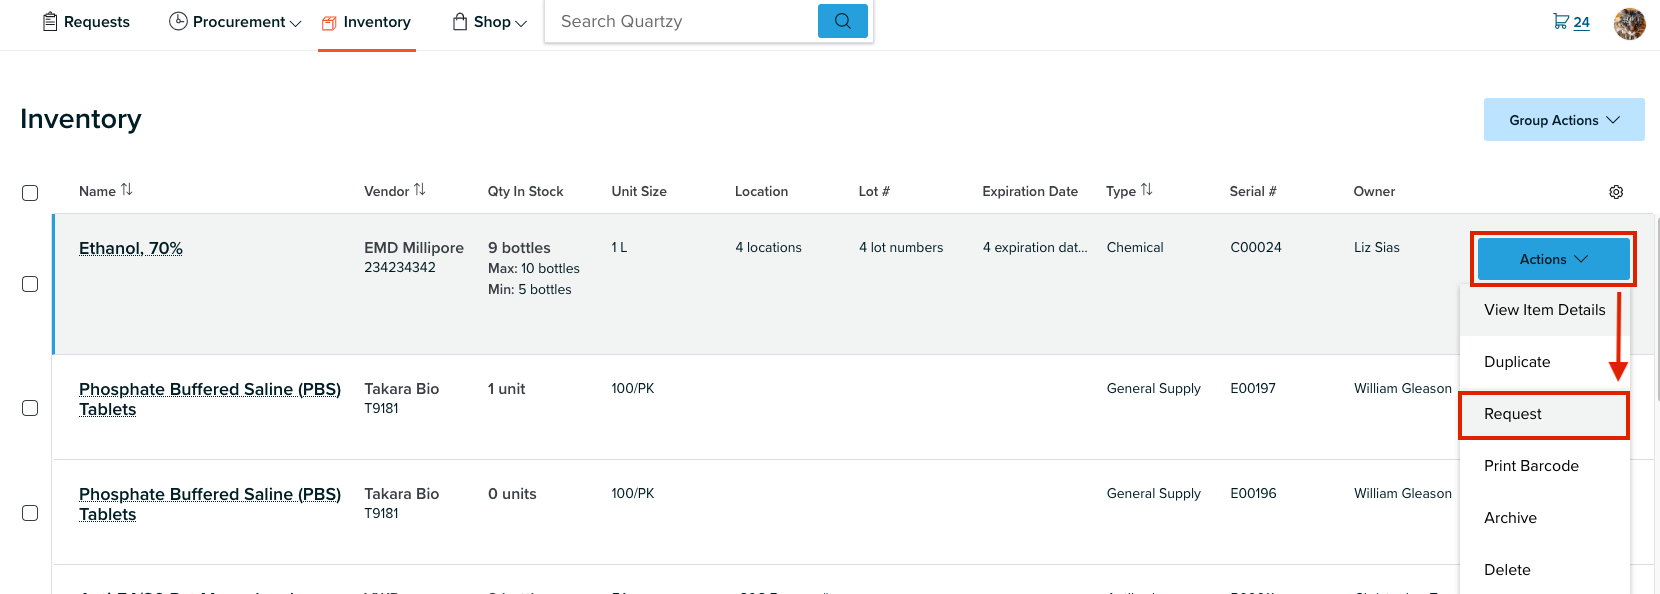
Task: Click the Owner column header
Action: coord(1374,191)
